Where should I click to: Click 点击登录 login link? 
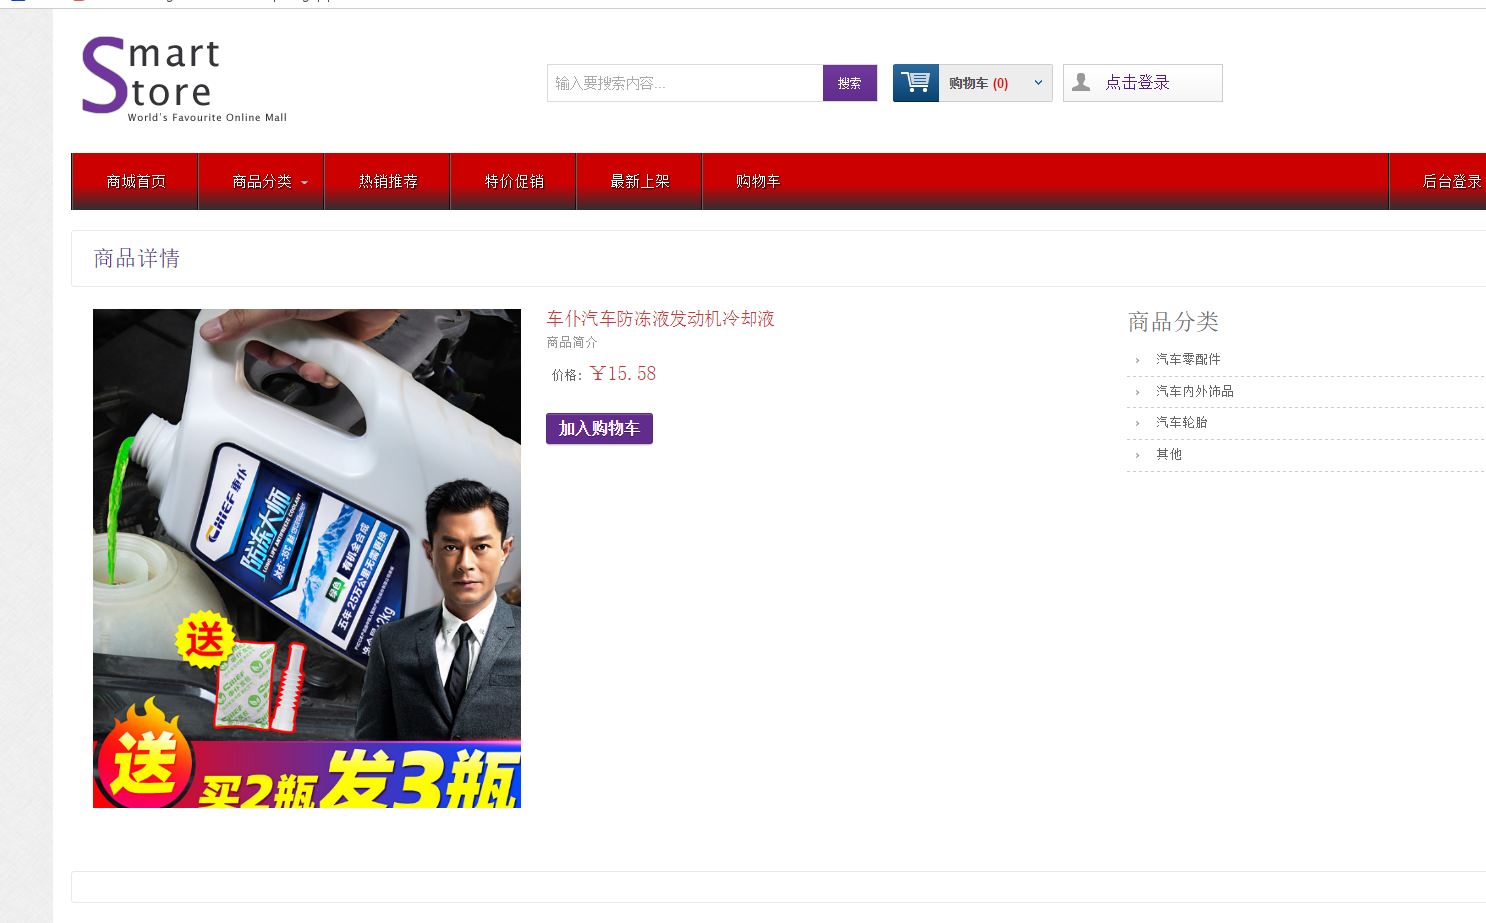[1137, 83]
